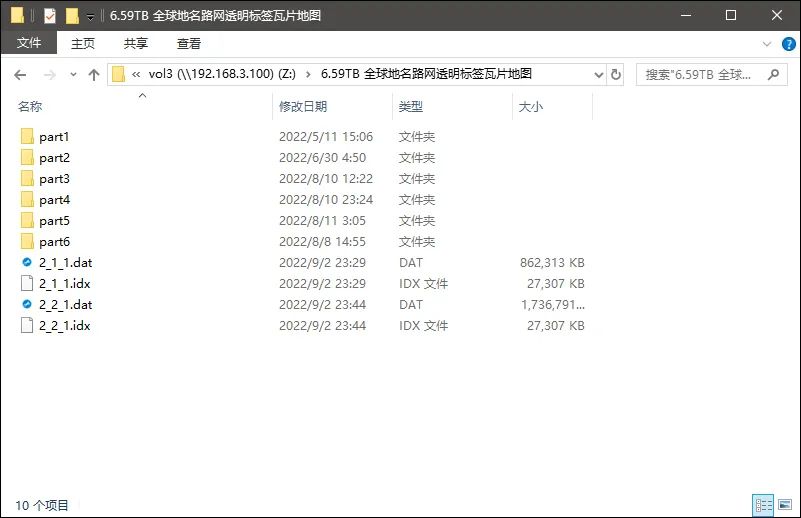Click the date 2022/8/10 12:22
Image resolution: width=801 pixels, height=518 pixels.
pyautogui.click(x=326, y=178)
